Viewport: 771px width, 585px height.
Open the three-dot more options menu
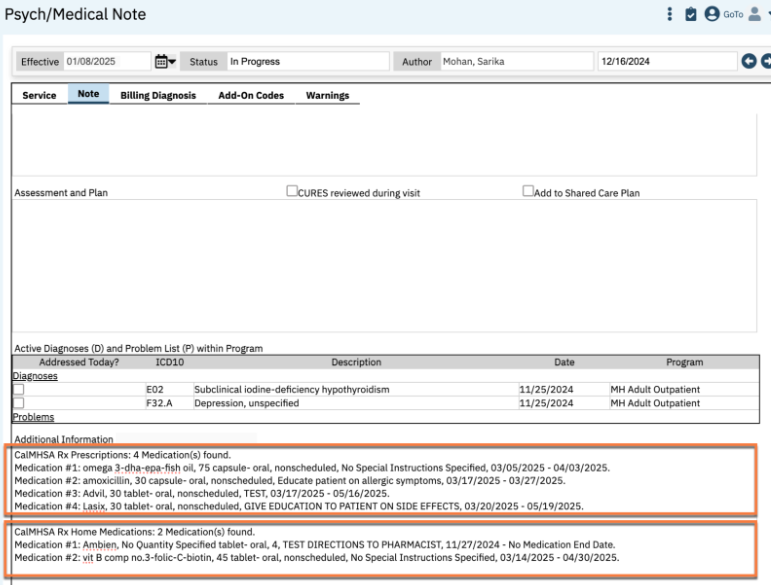tap(669, 14)
